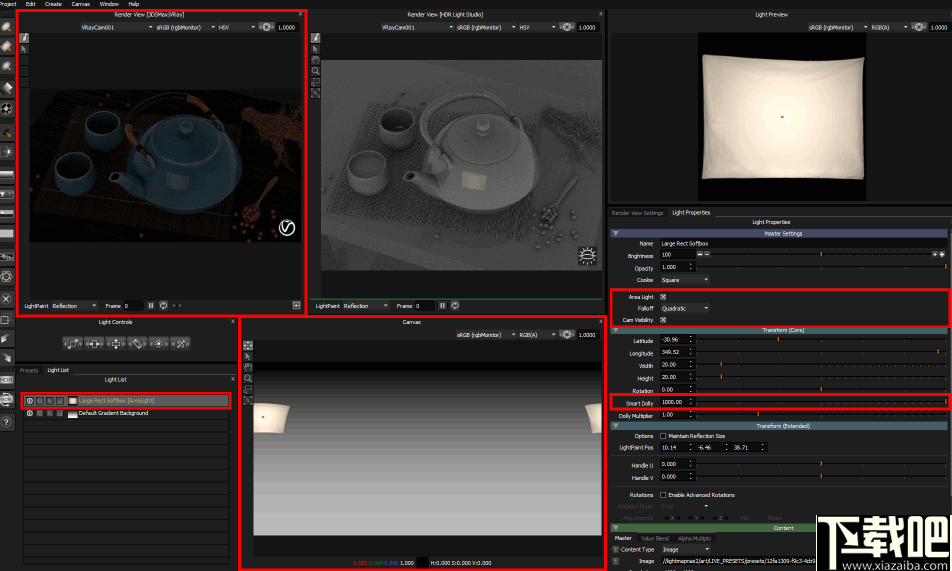Click Latitude slider handle
The image size is (952, 571).
778,340
